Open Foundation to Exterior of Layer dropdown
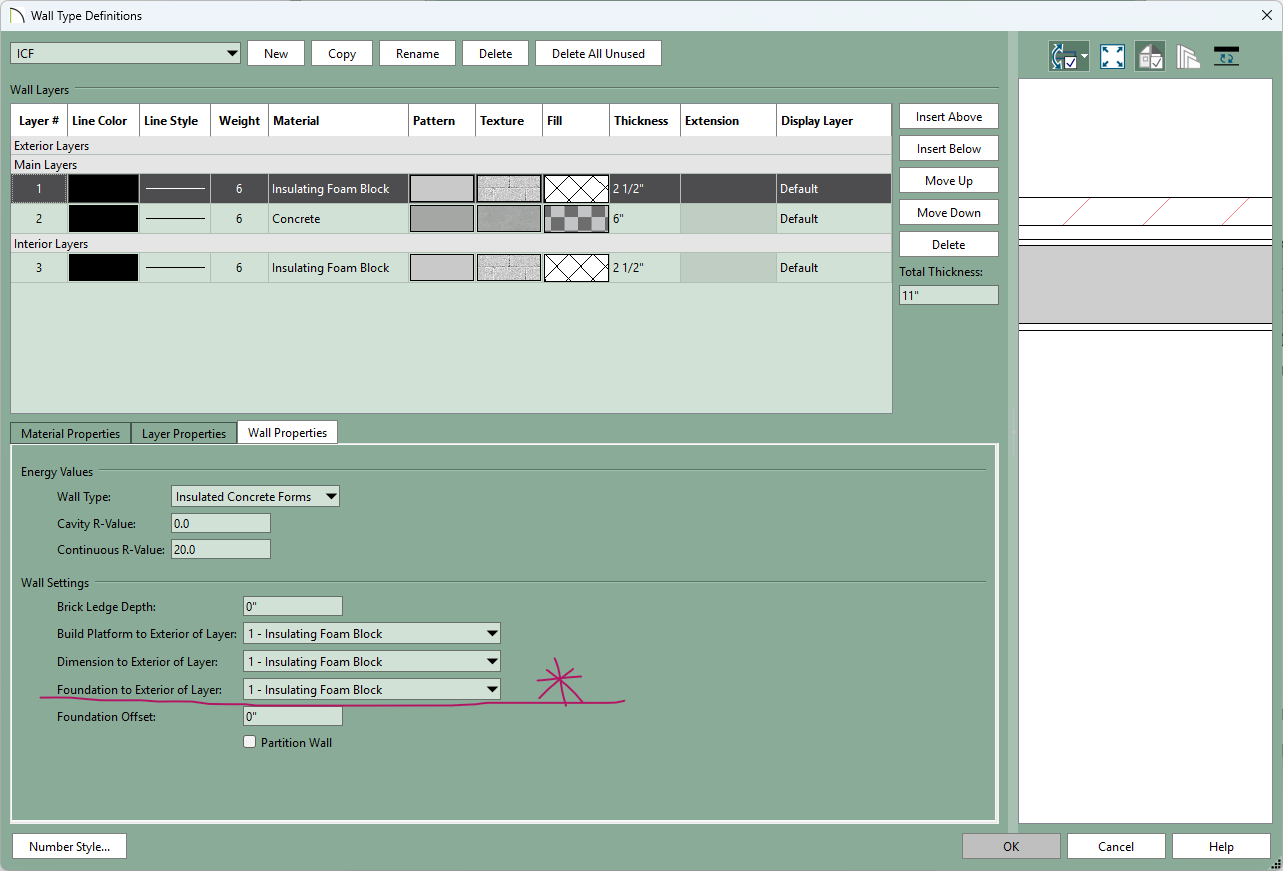Screen dimensions: 1283x871 (372, 690)
